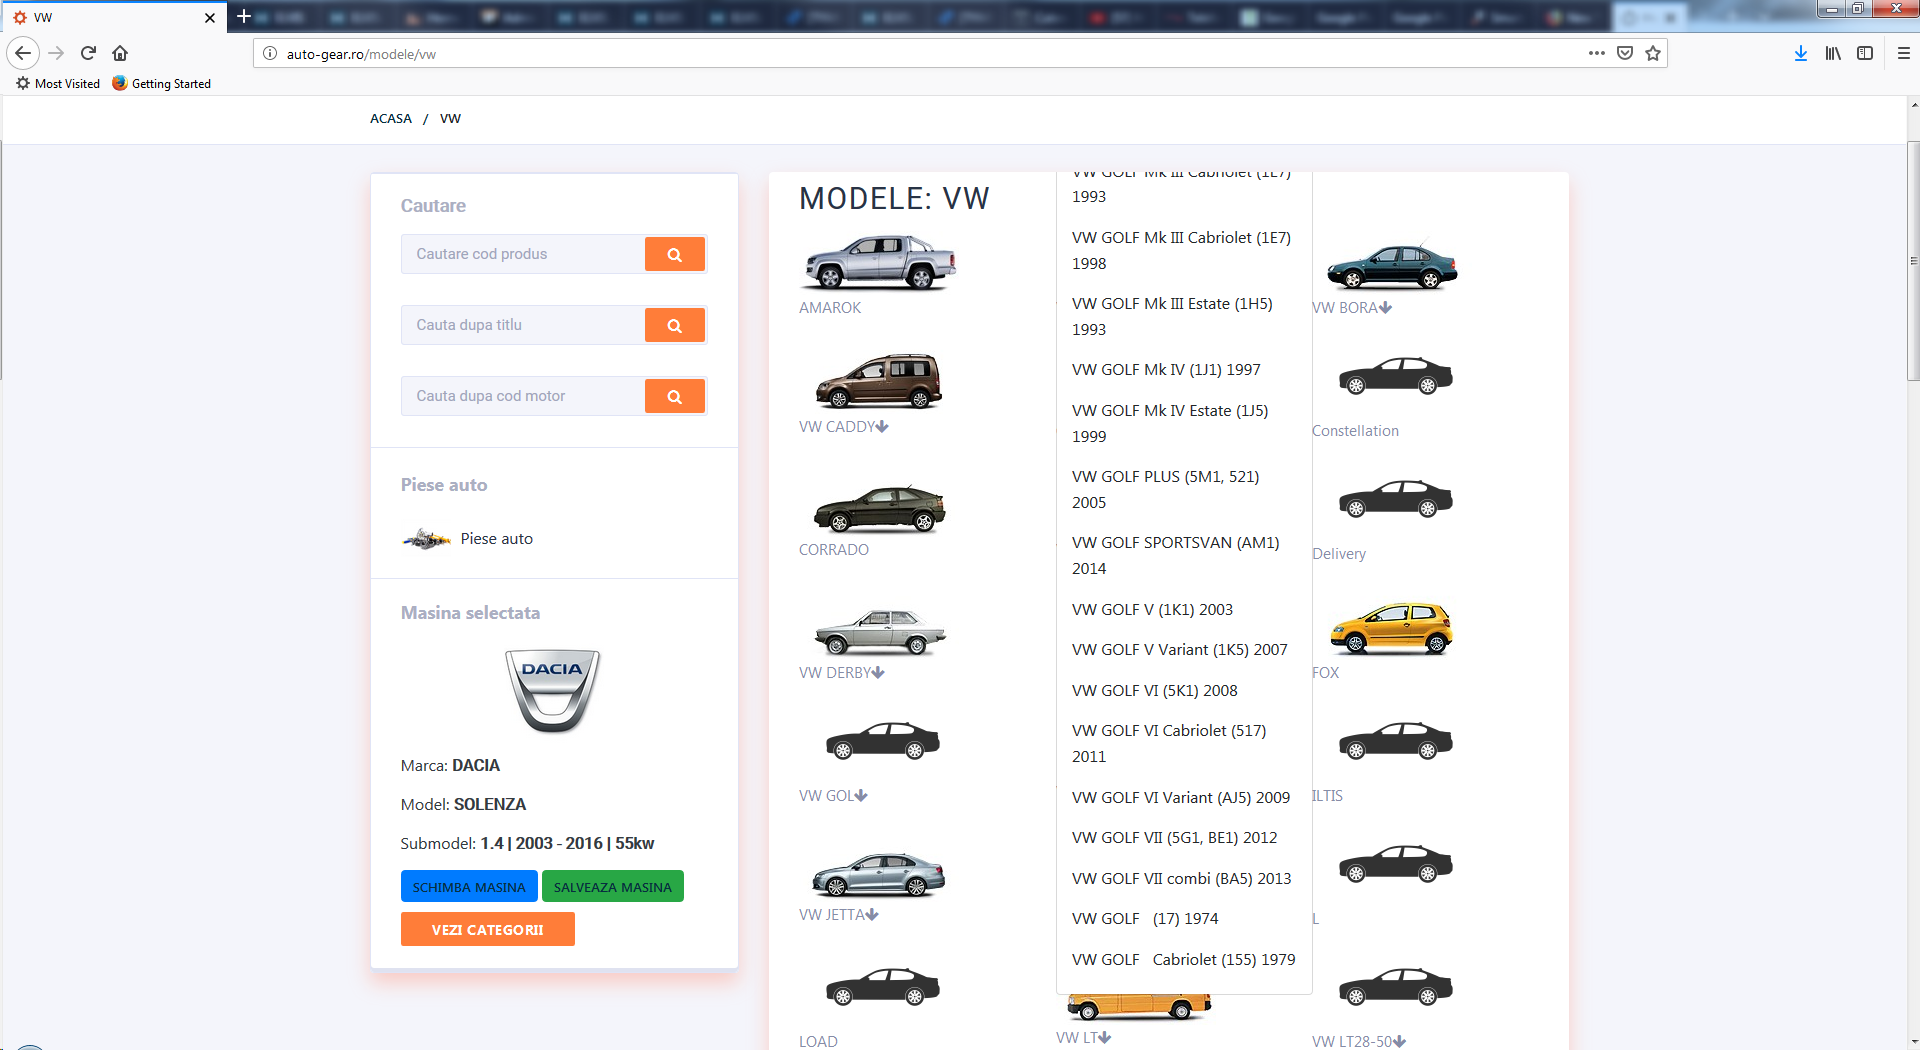Save page to Pocket icon
The width and height of the screenshot is (1920, 1050).
(1625, 53)
